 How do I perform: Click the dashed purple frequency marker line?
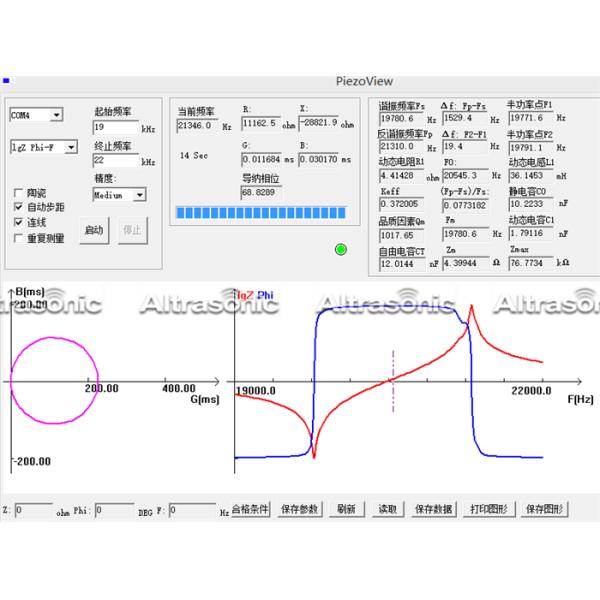point(393,381)
